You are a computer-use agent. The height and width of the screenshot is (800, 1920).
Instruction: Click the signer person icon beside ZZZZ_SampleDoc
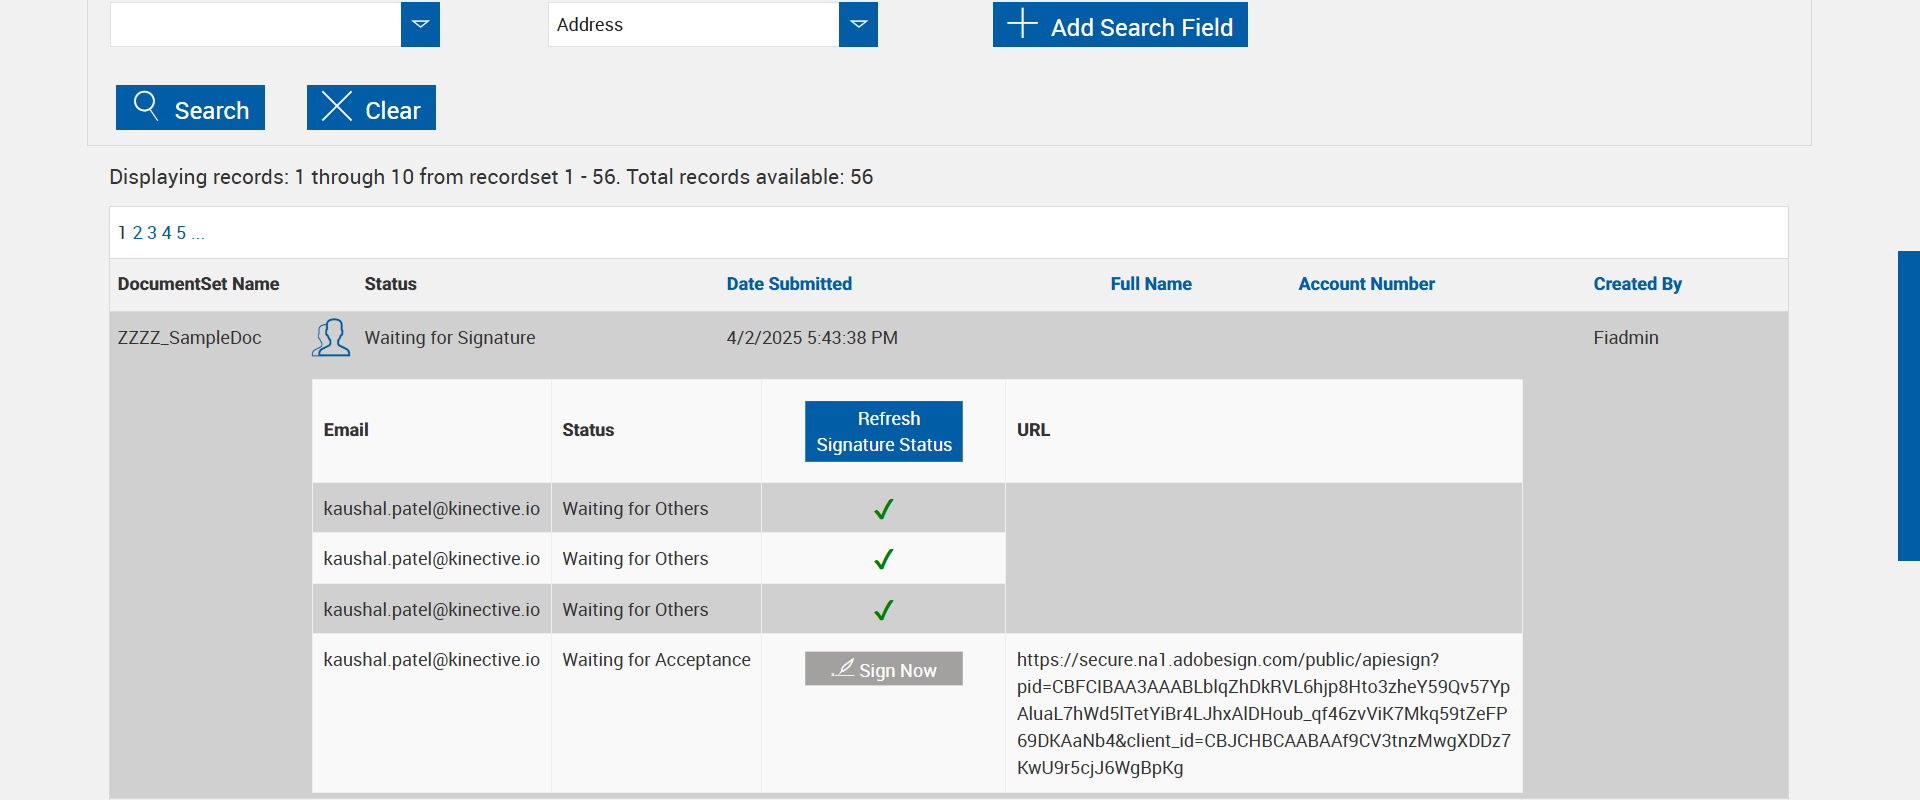331,338
